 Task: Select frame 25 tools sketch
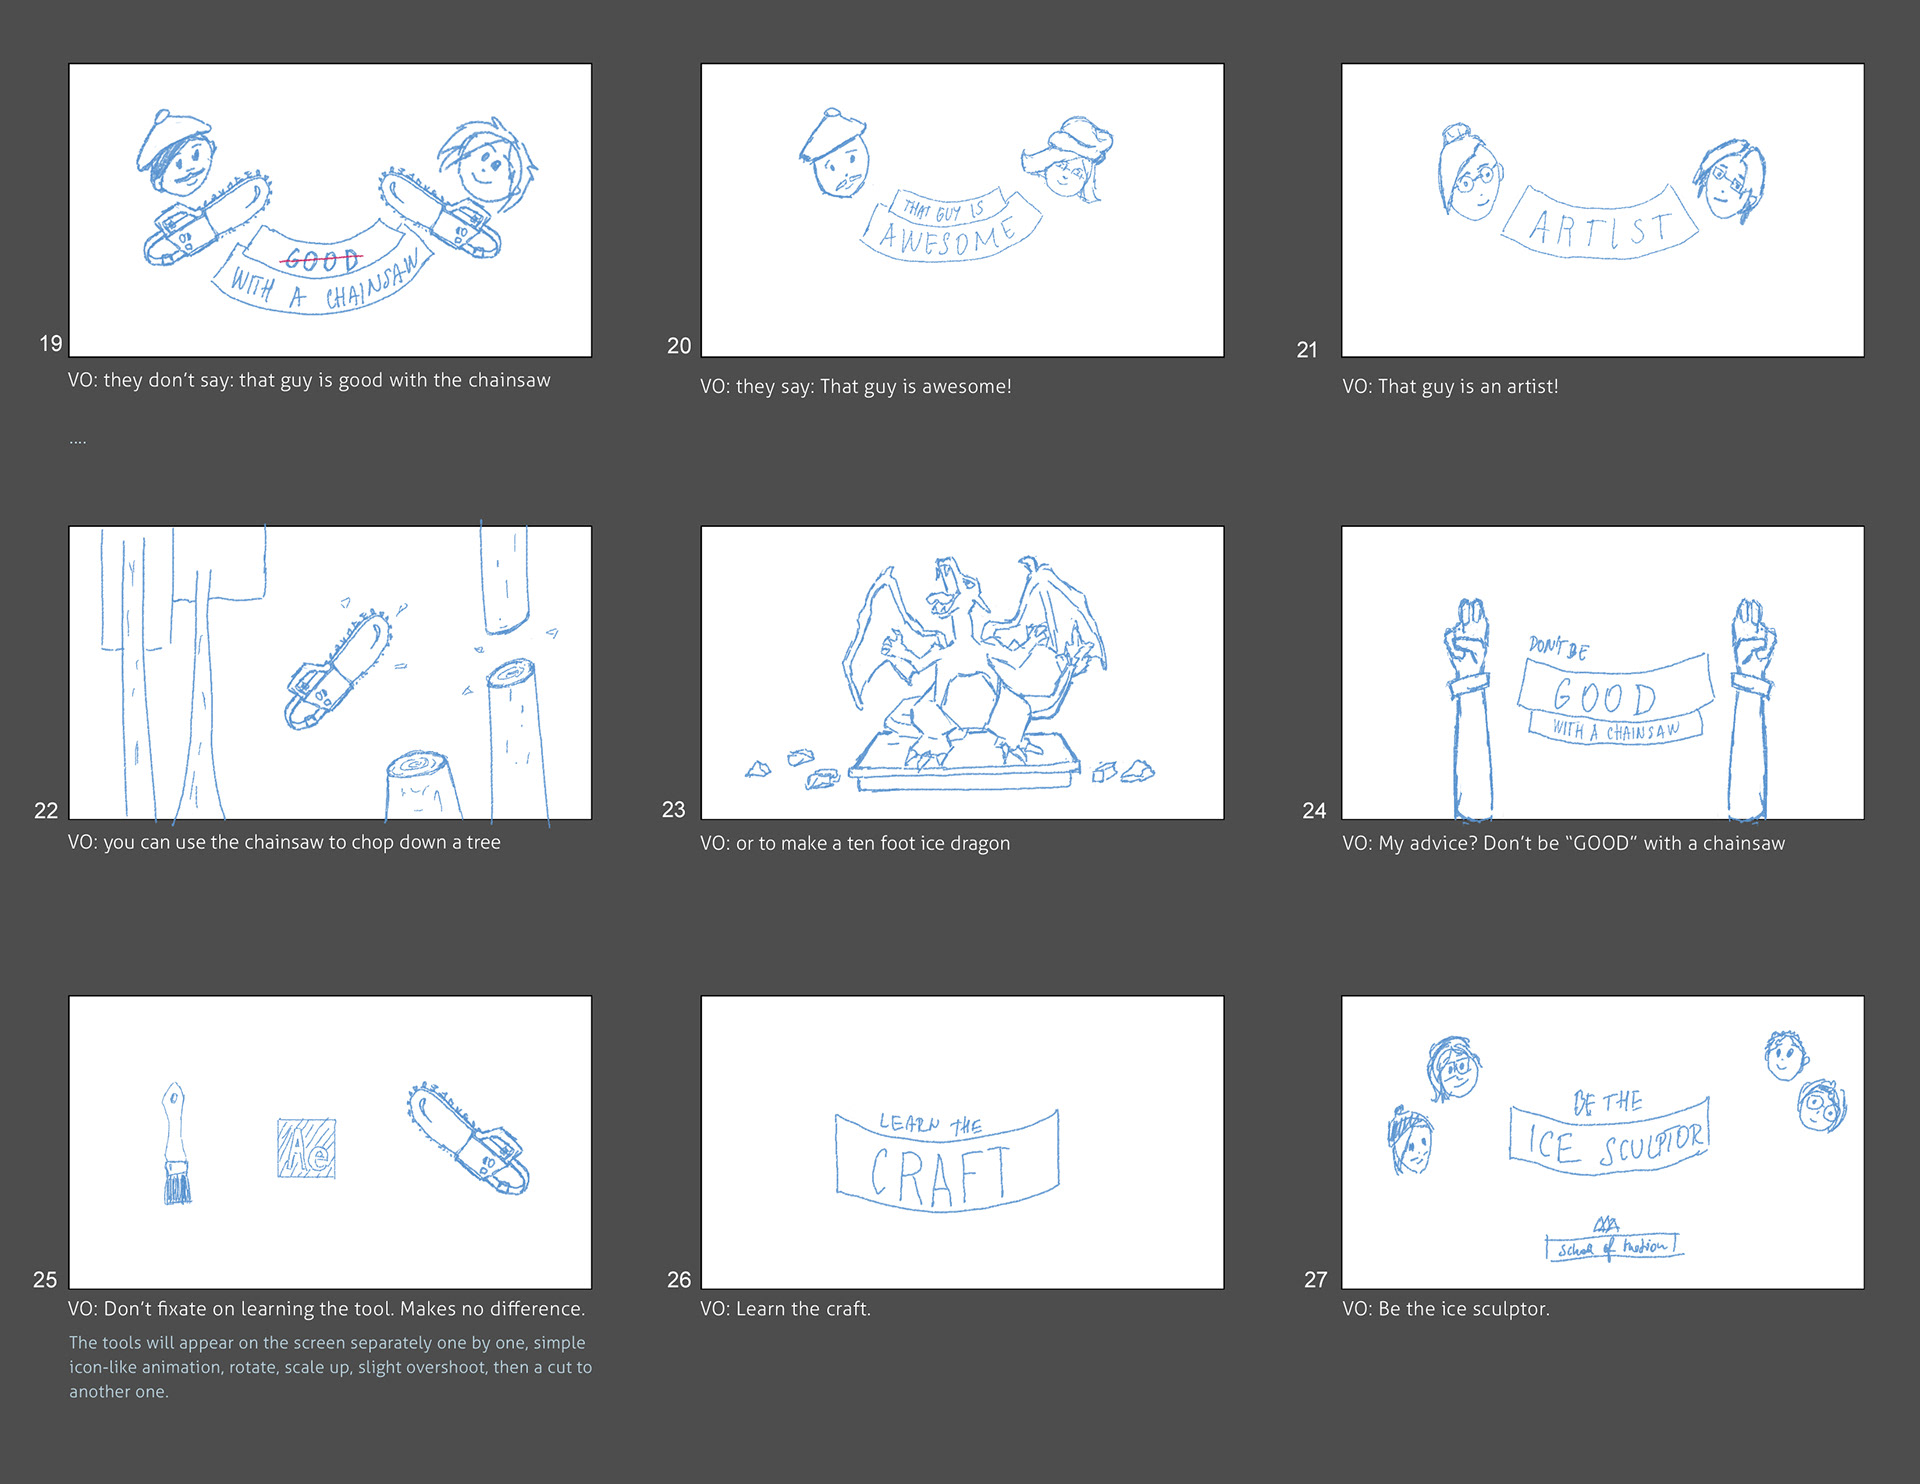[x=330, y=1142]
